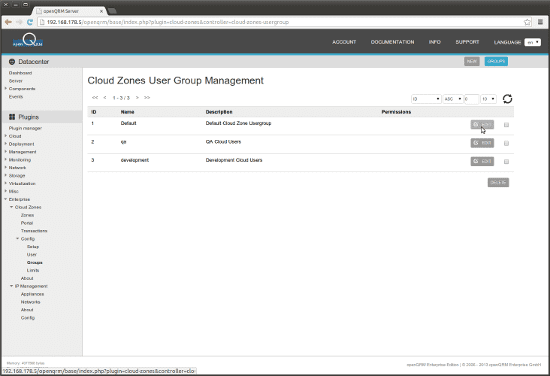
Task: Open the language selector dropdown
Action: point(532,42)
